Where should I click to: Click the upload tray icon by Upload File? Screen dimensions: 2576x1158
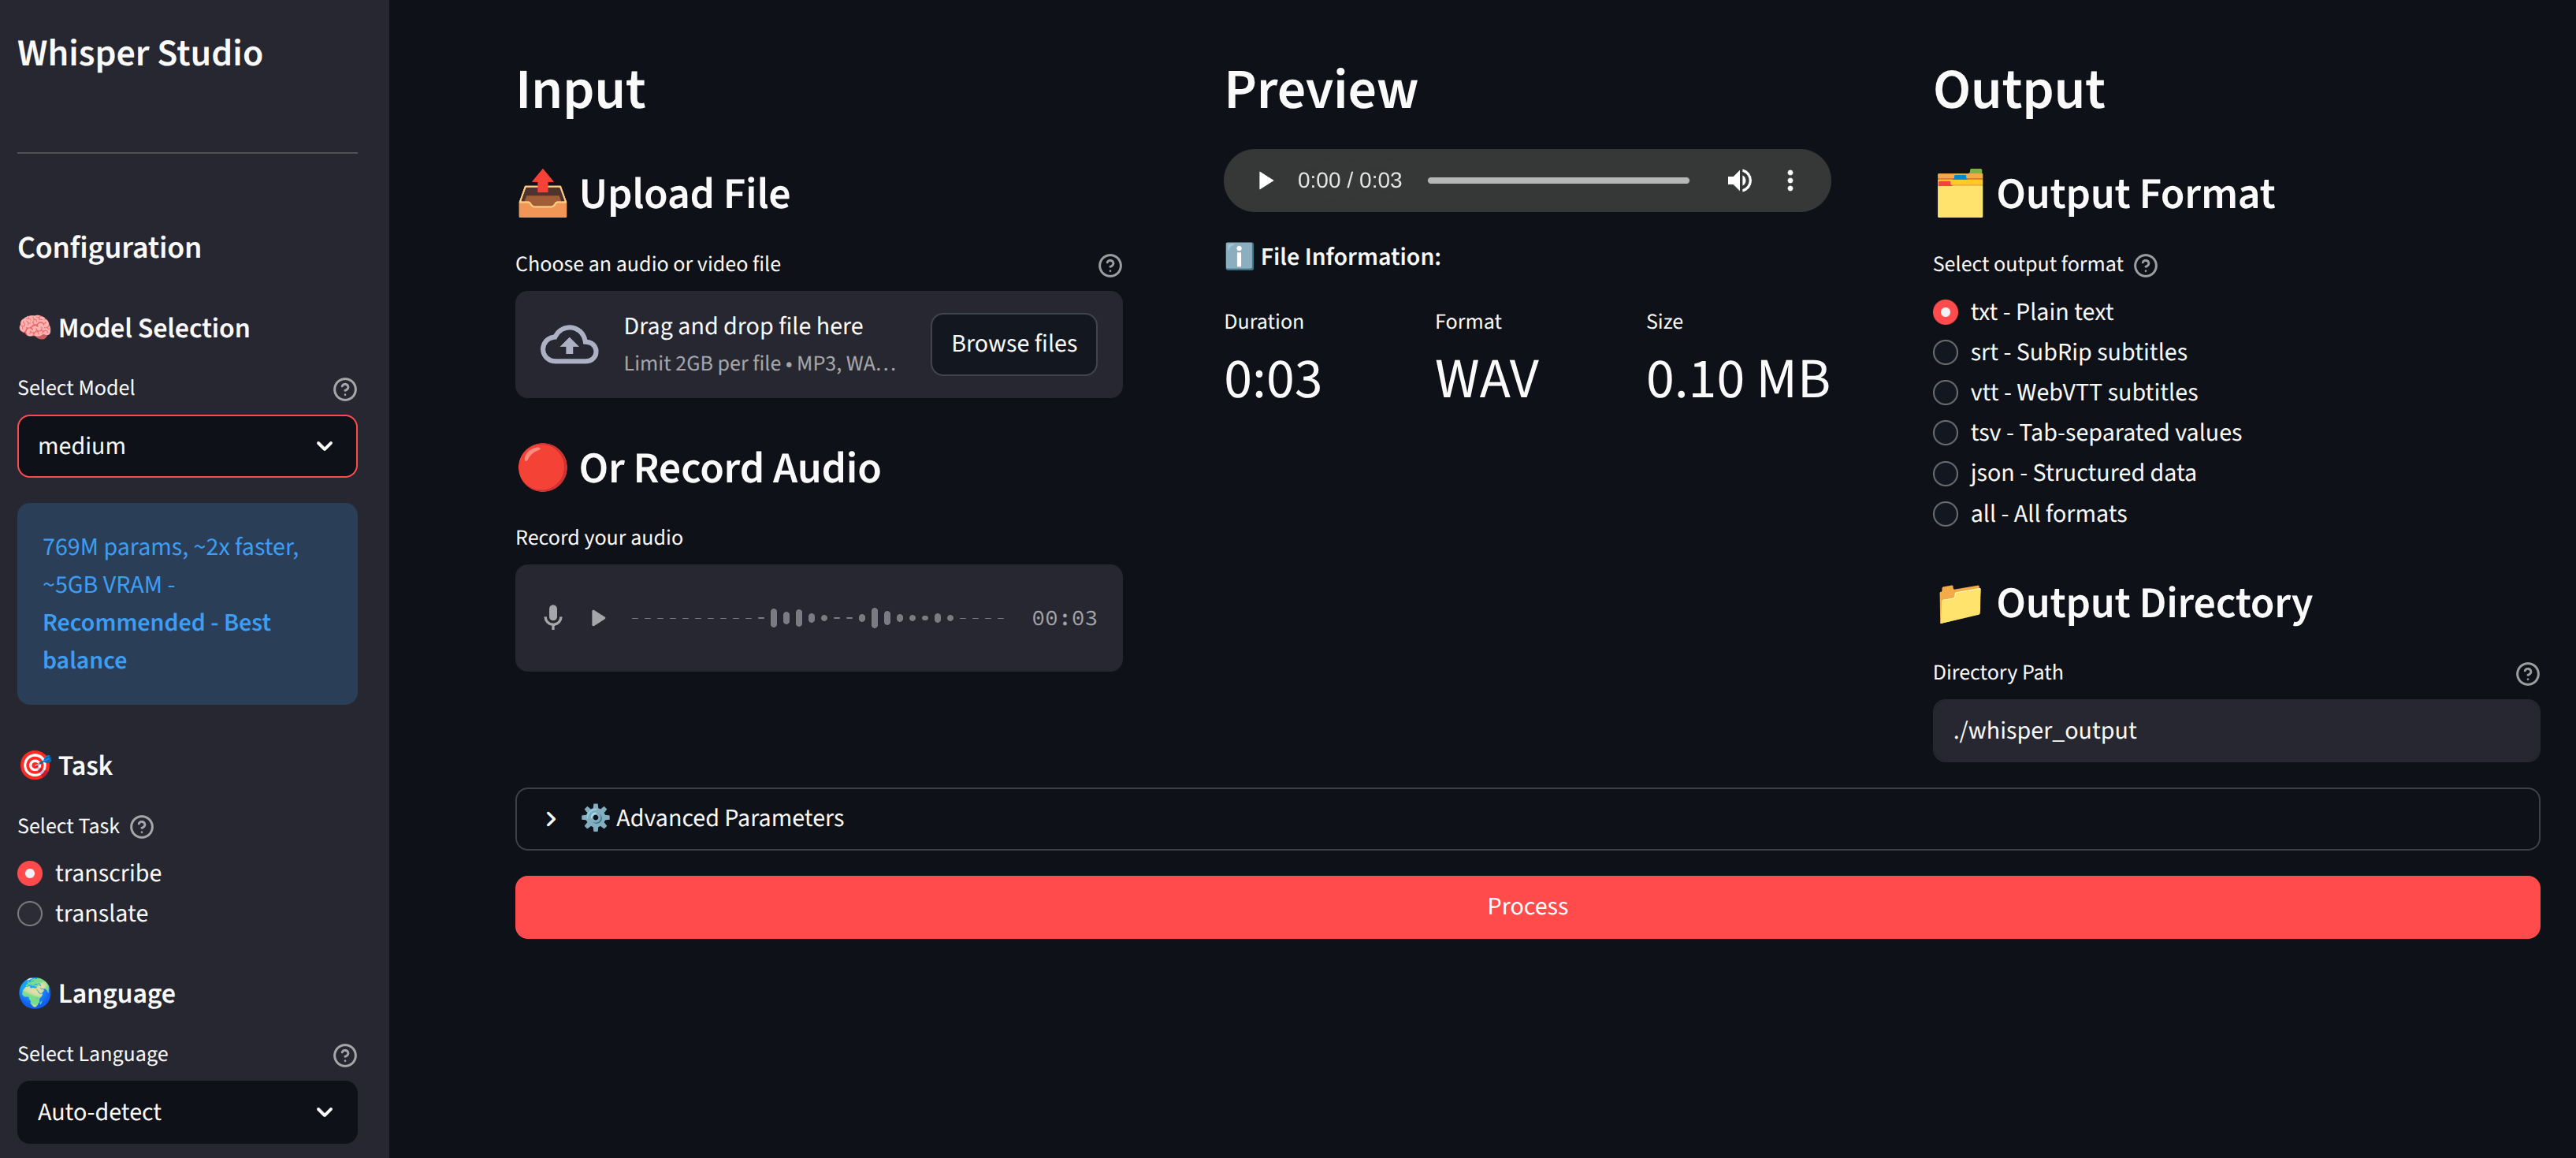pyautogui.click(x=542, y=193)
